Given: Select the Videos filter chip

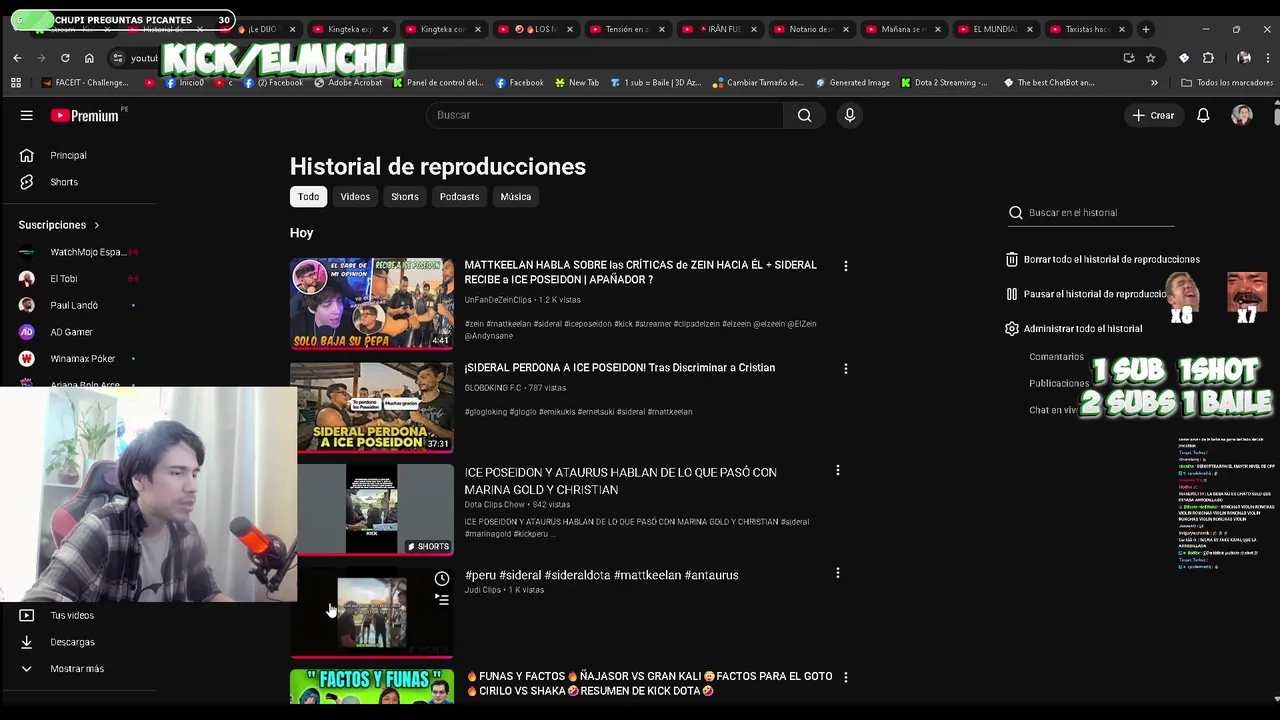Looking at the screenshot, I should tap(355, 197).
